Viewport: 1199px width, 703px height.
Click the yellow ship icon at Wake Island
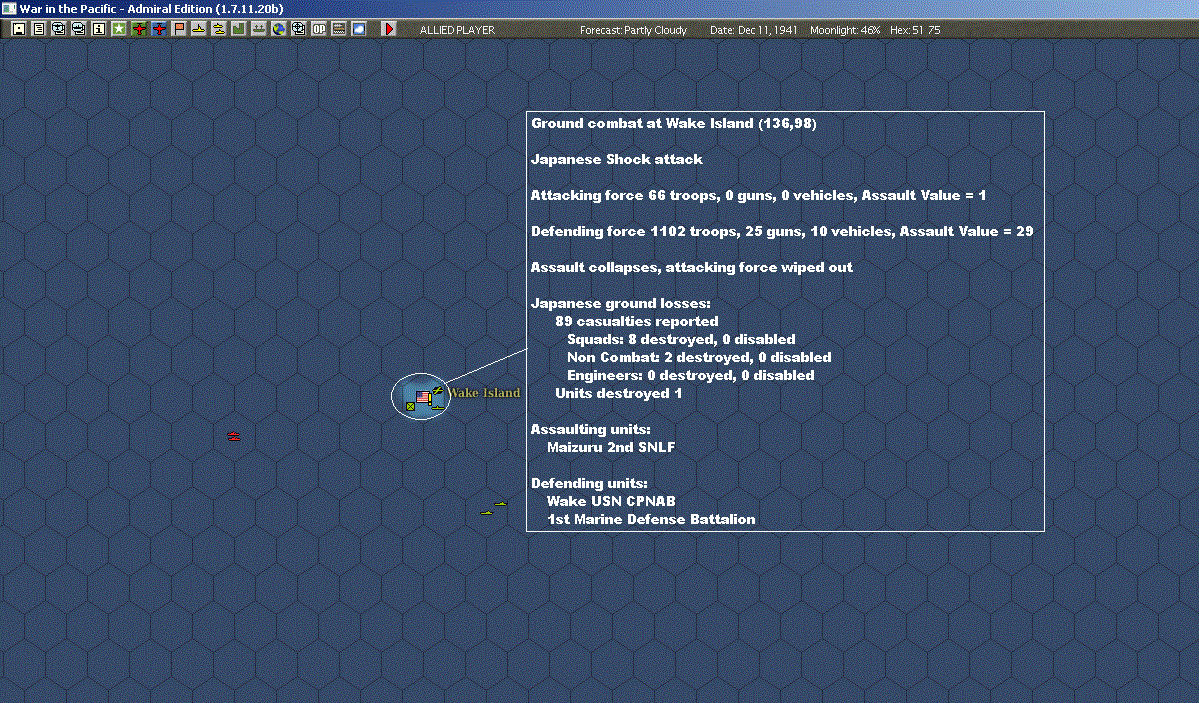[438, 407]
